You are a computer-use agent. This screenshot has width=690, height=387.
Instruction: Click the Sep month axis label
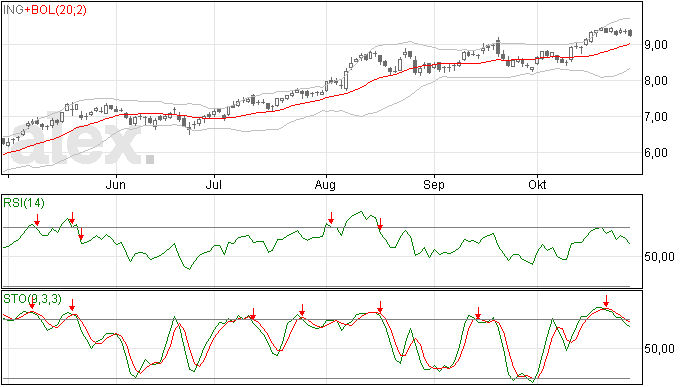coord(434,185)
